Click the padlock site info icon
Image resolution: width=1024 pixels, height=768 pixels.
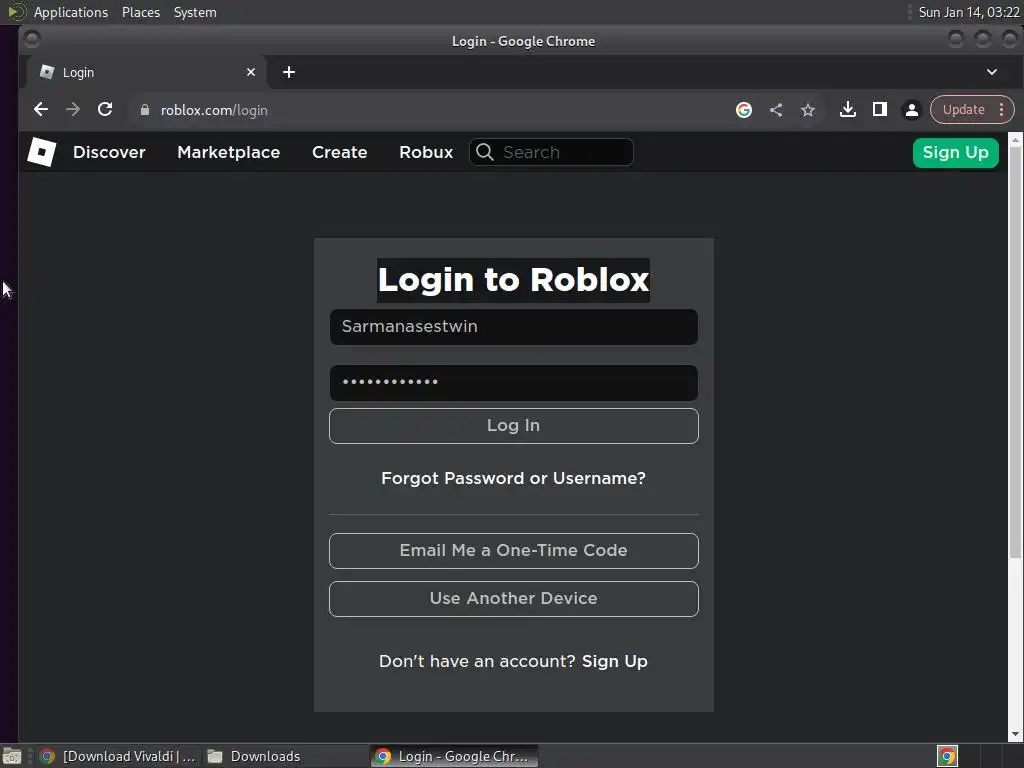click(145, 110)
